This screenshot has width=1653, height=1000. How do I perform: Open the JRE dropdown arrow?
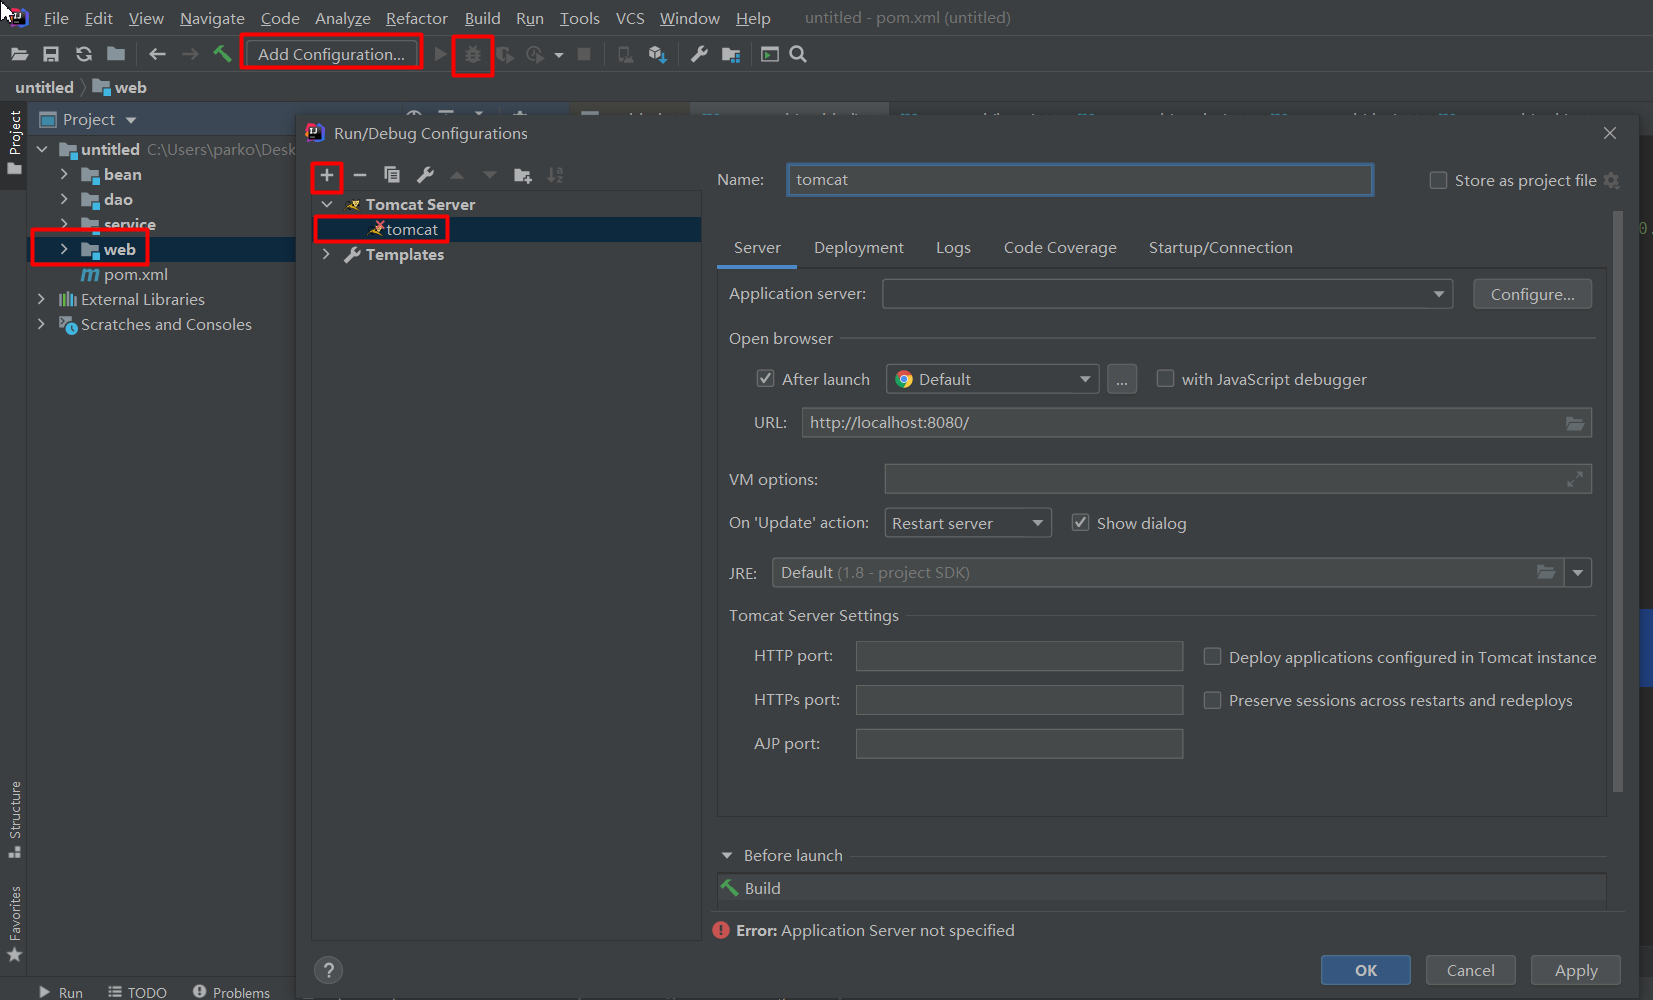[1578, 573]
